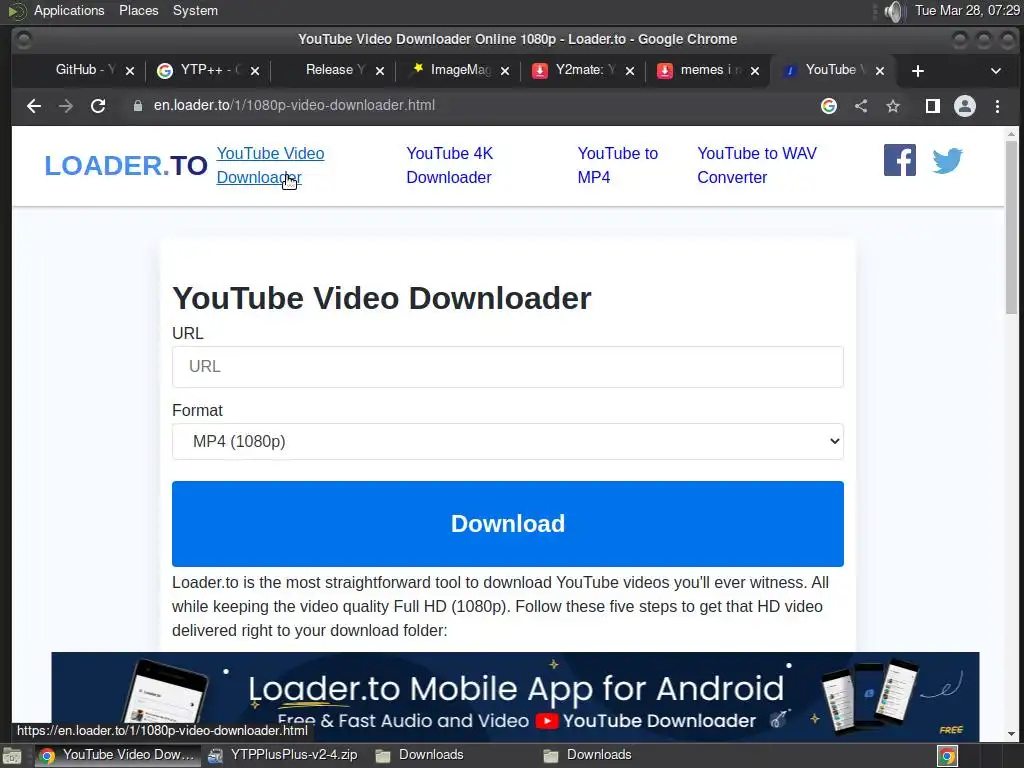Open YouTube 4K Downloader link
1024x768 pixels.
pos(449,165)
